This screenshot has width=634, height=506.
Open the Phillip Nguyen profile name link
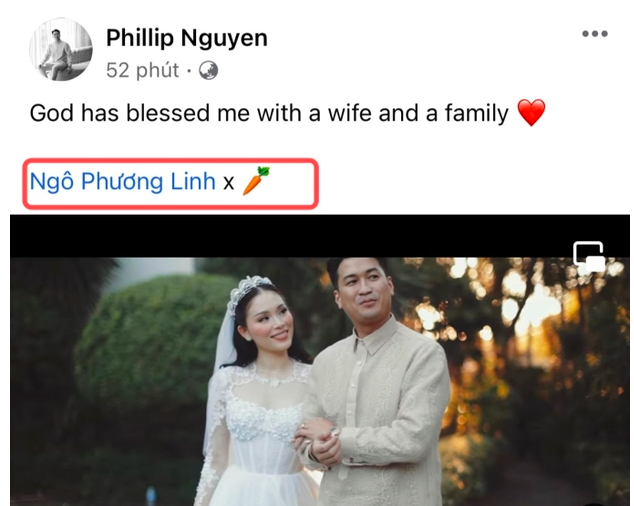click(x=187, y=38)
